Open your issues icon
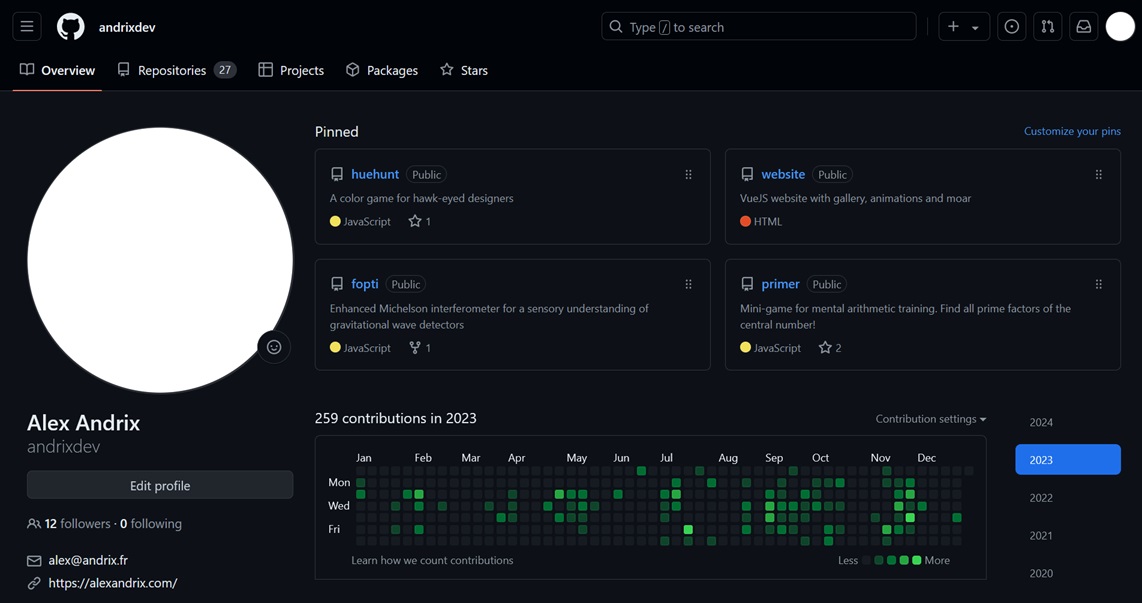Image resolution: width=1142 pixels, height=603 pixels. tap(1011, 26)
